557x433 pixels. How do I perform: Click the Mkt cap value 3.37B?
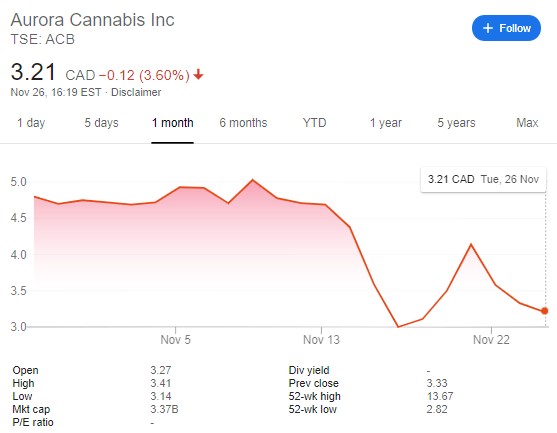164,409
